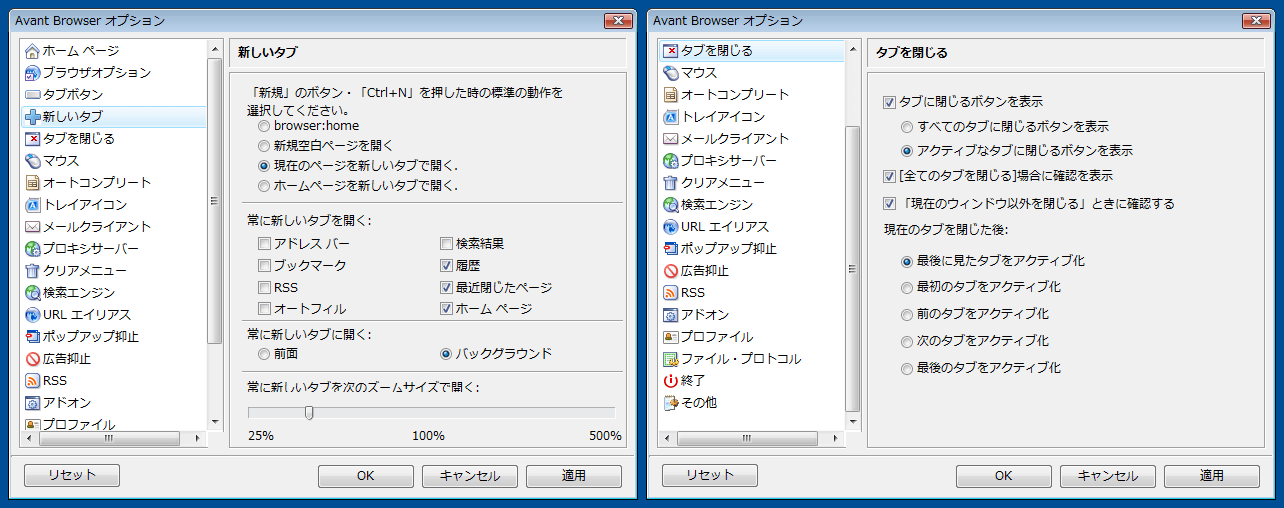Click 適用 button in right window
1284x508 pixels.
pyautogui.click(x=1212, y=476)
